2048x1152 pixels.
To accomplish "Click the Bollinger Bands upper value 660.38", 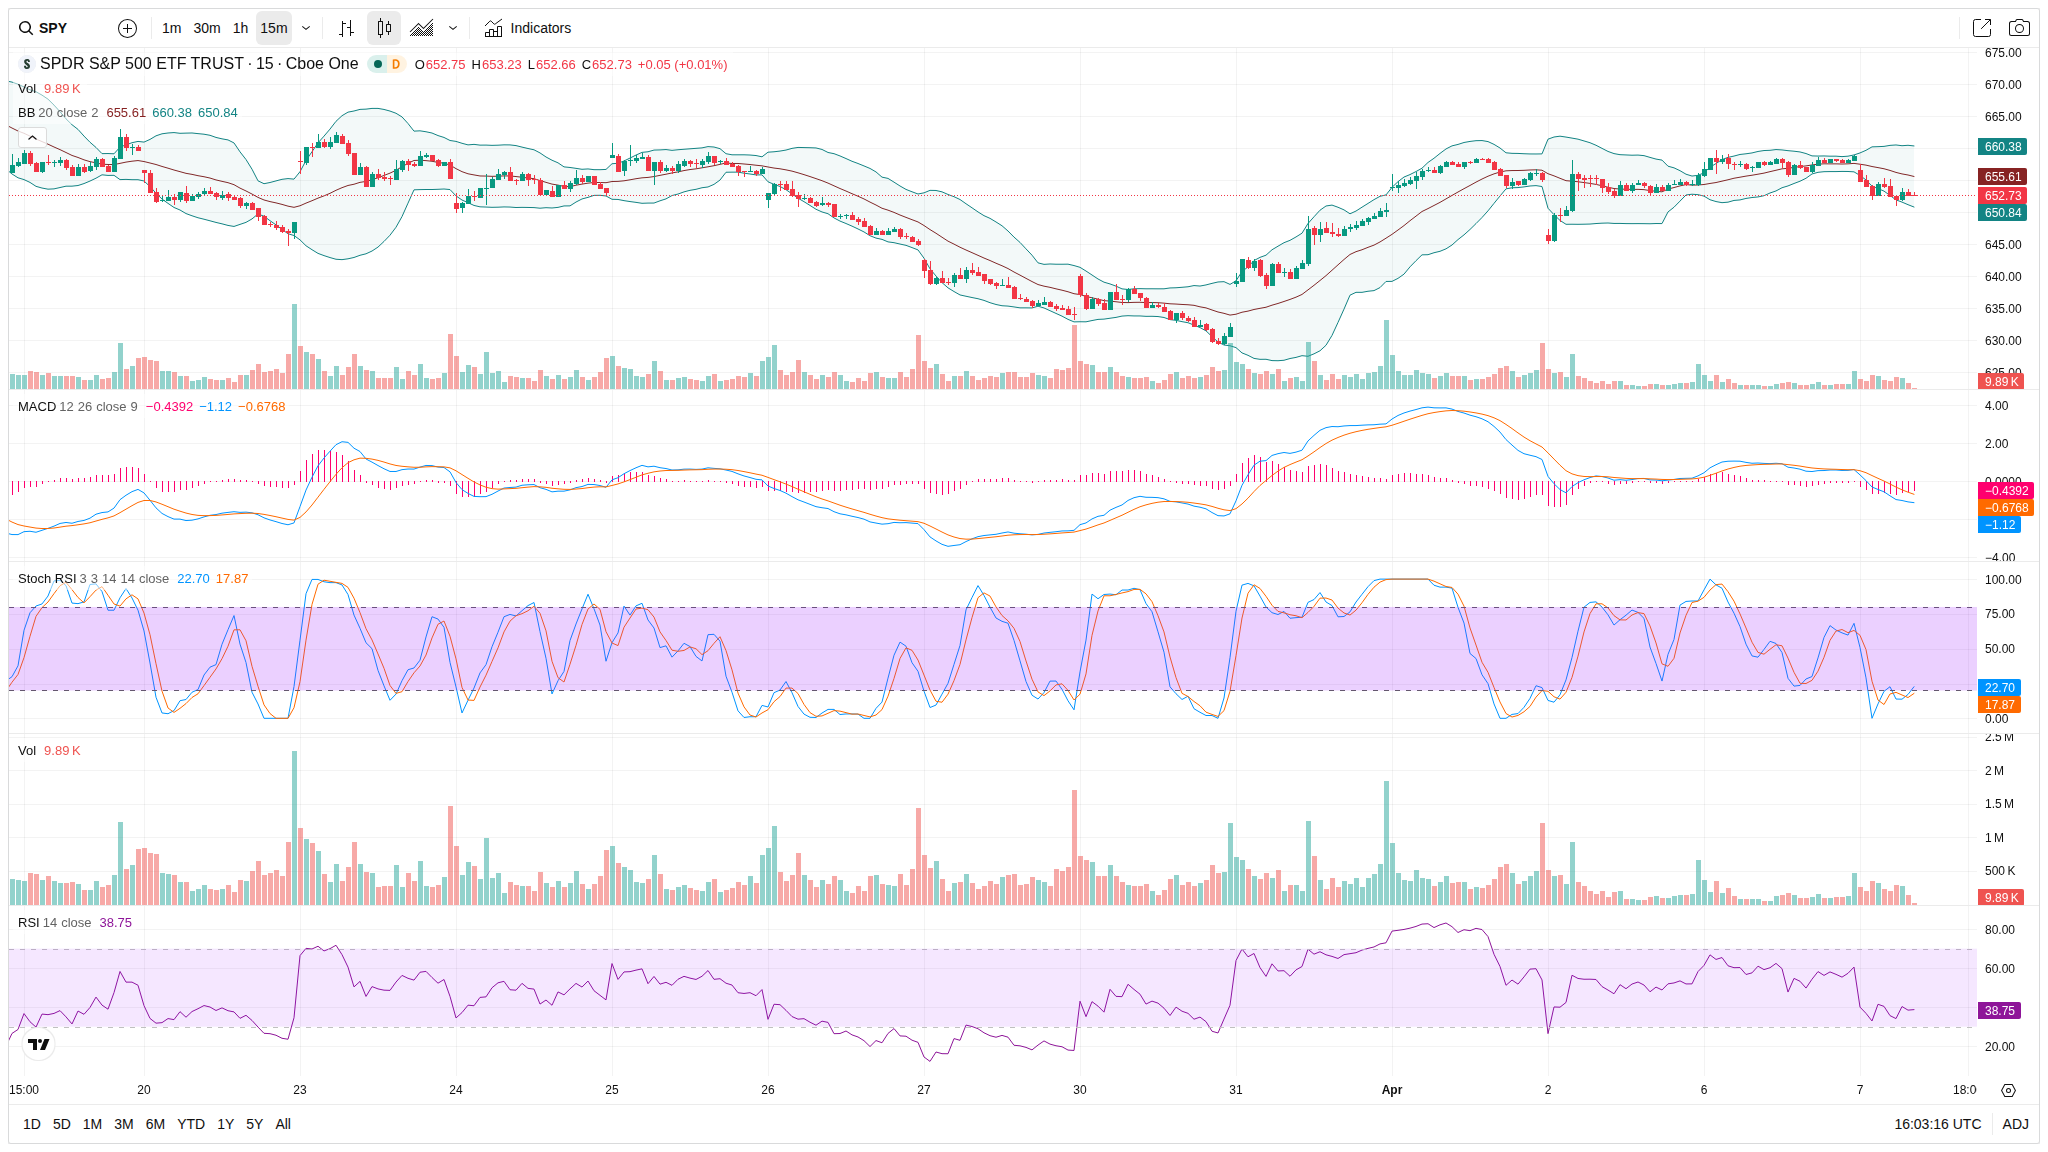I will [x=171, y=113].
